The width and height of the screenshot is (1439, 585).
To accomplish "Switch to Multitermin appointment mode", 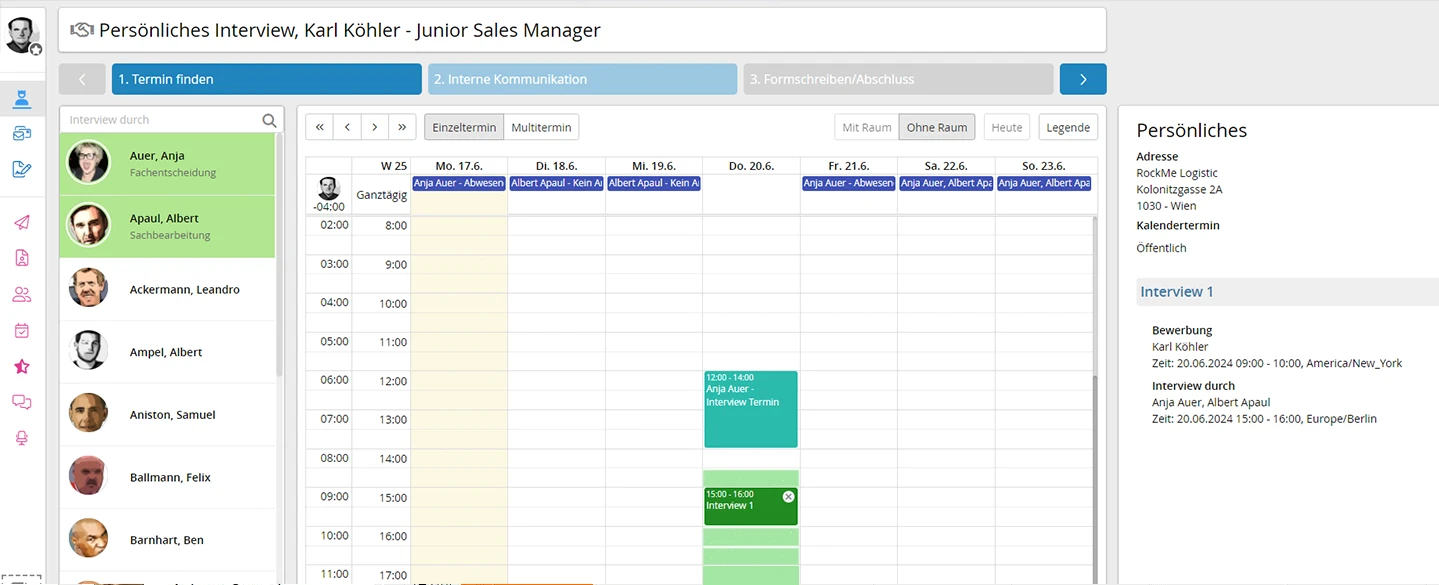I will (541, 127).
